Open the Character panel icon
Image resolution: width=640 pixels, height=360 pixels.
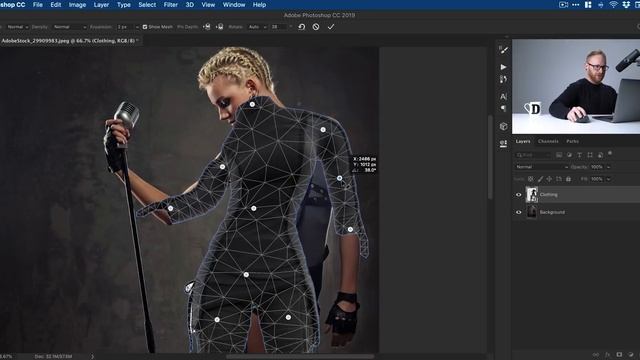click(504, 97)
